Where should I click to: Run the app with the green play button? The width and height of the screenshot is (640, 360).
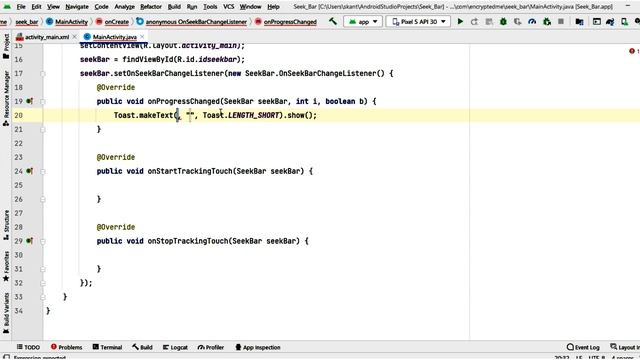460,22
